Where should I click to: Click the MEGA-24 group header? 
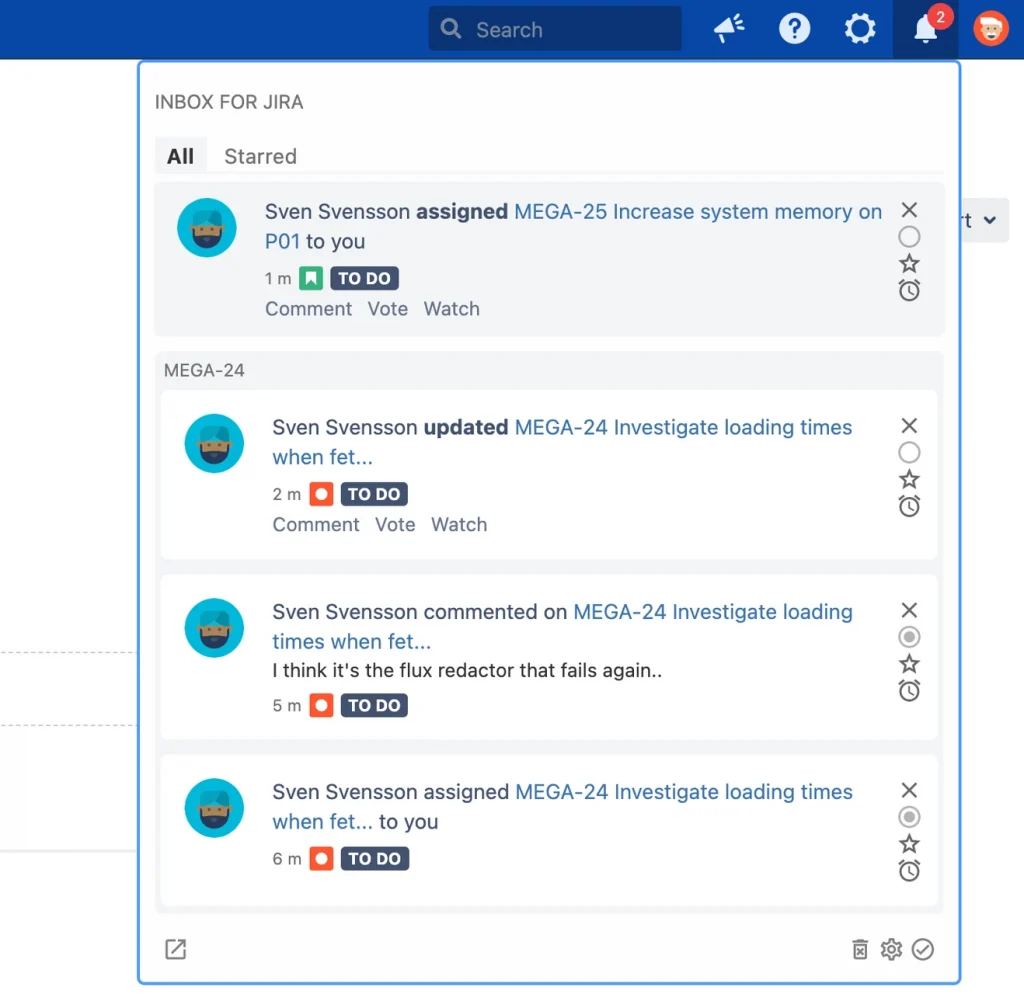click(204, 370)
